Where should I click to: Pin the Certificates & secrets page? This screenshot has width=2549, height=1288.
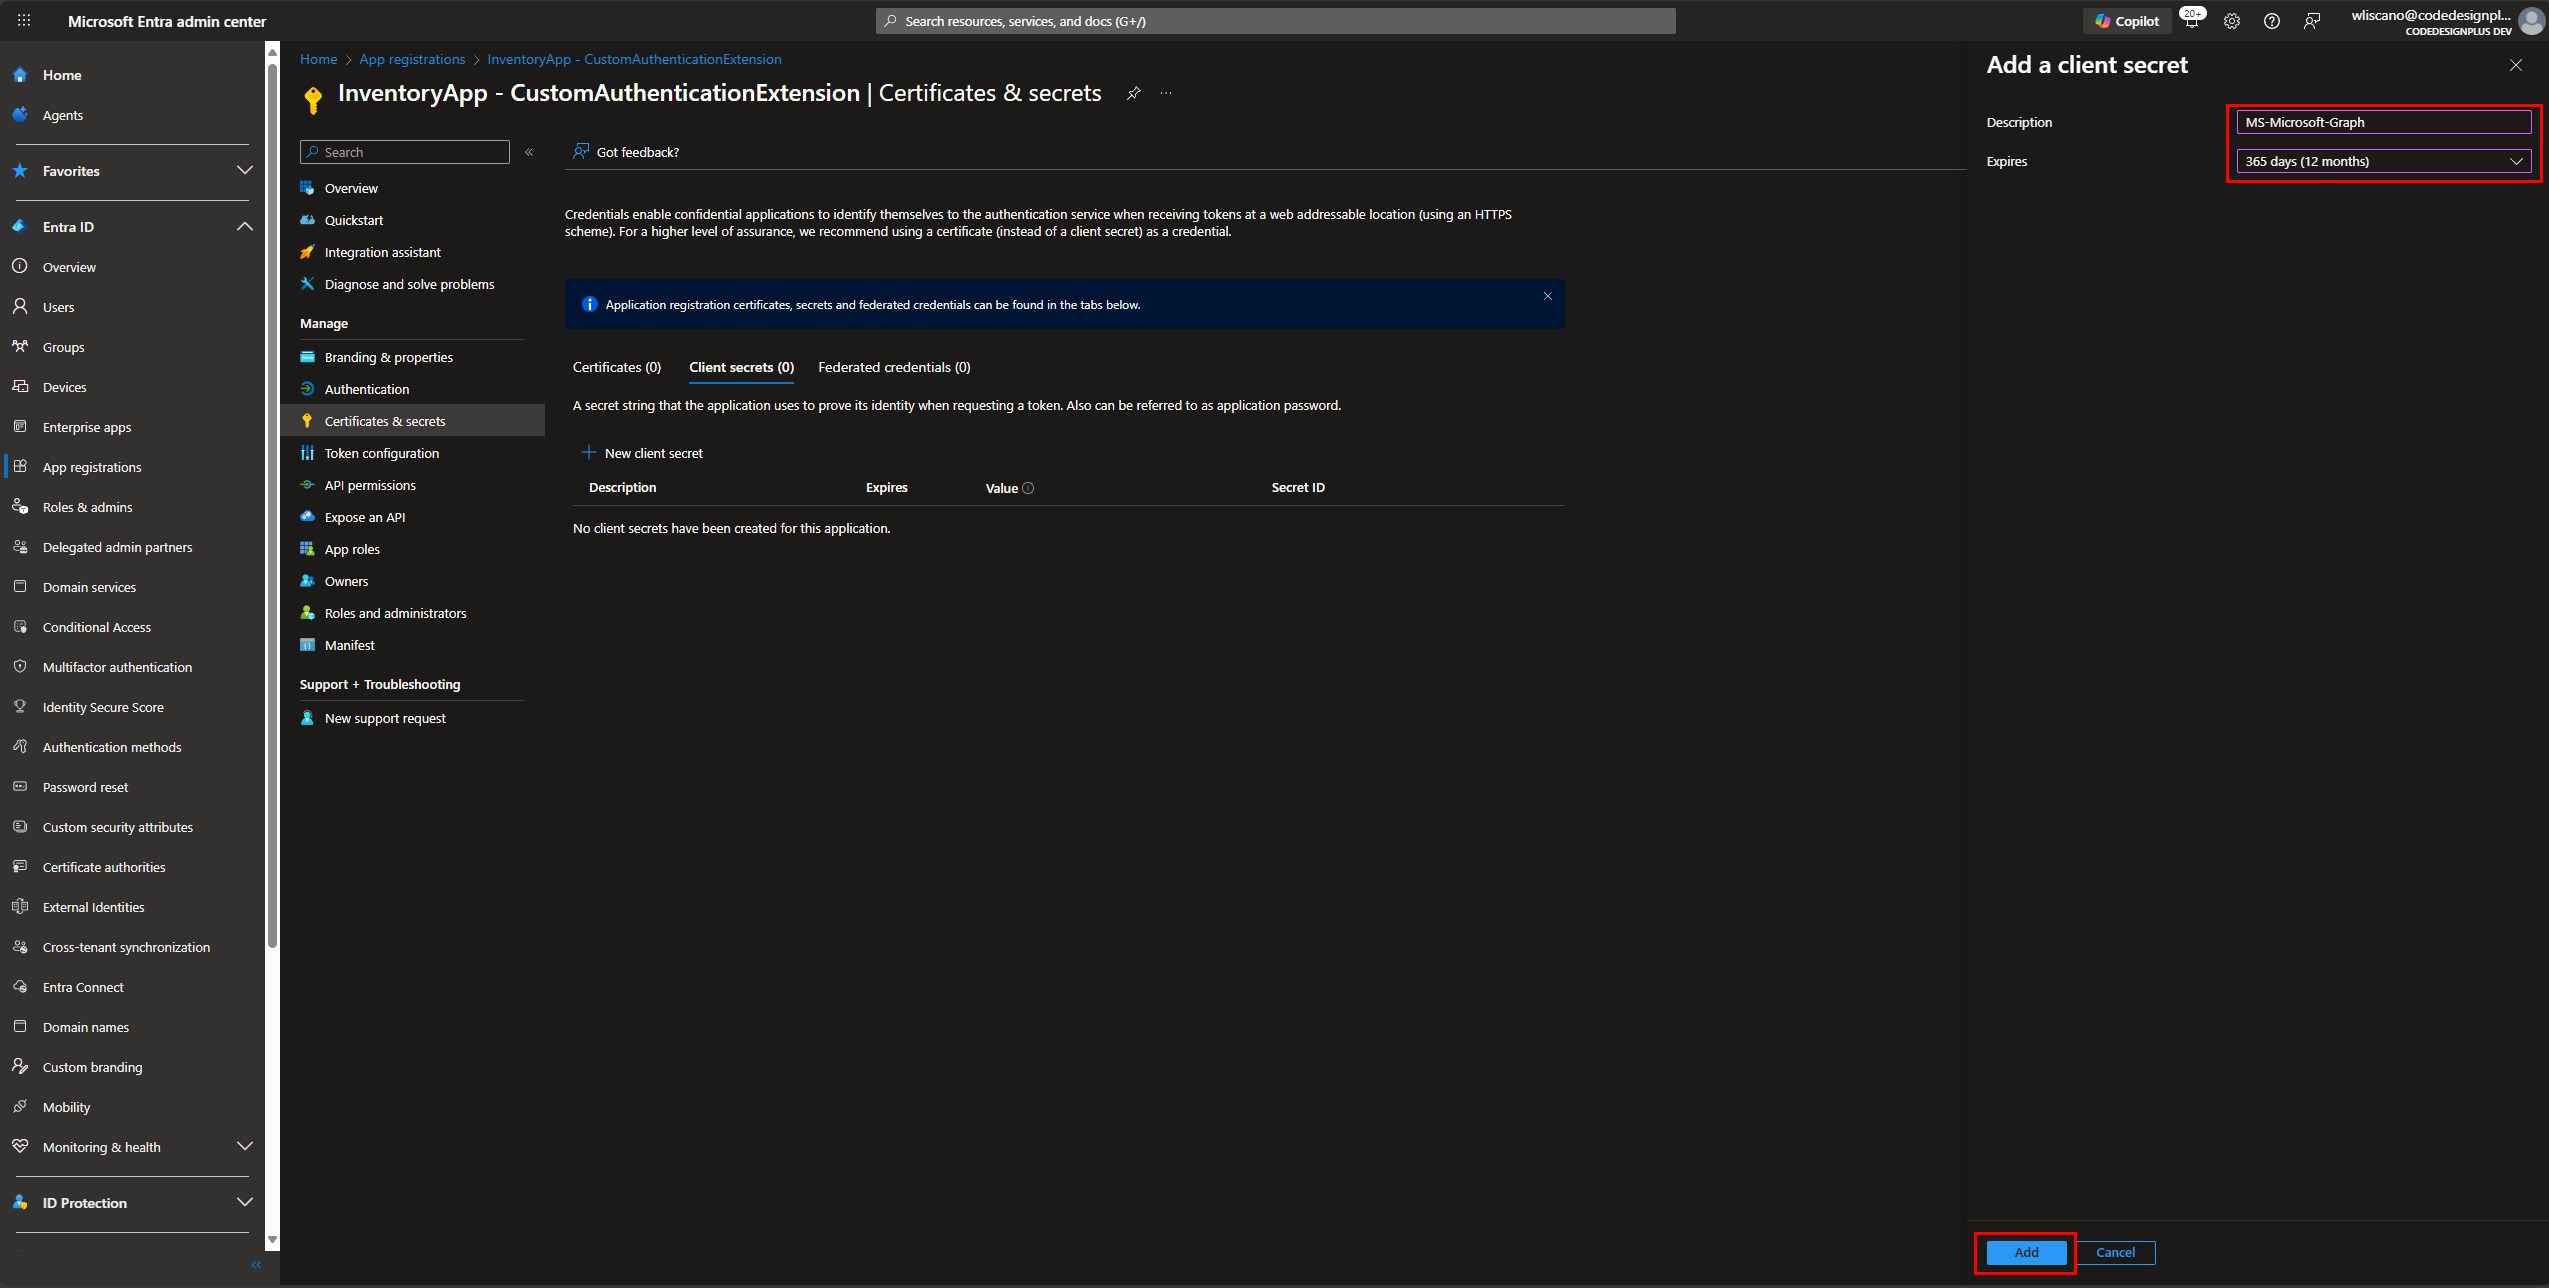pos(1133,93)
